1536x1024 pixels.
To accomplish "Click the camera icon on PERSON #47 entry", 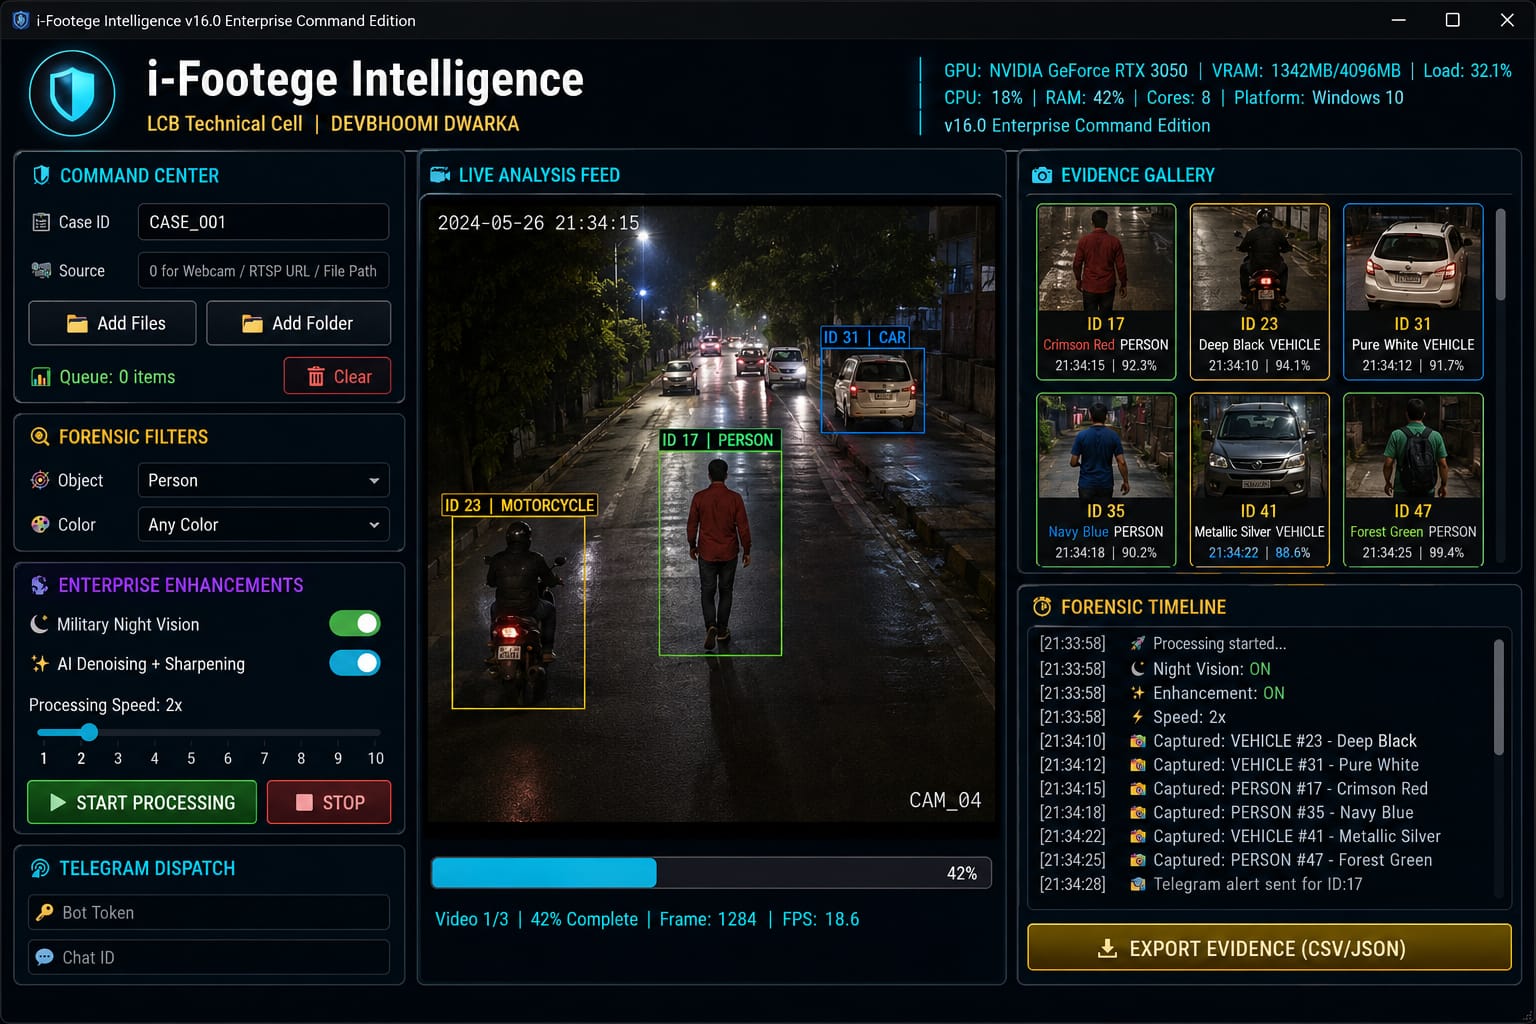I will (1137, 860).
